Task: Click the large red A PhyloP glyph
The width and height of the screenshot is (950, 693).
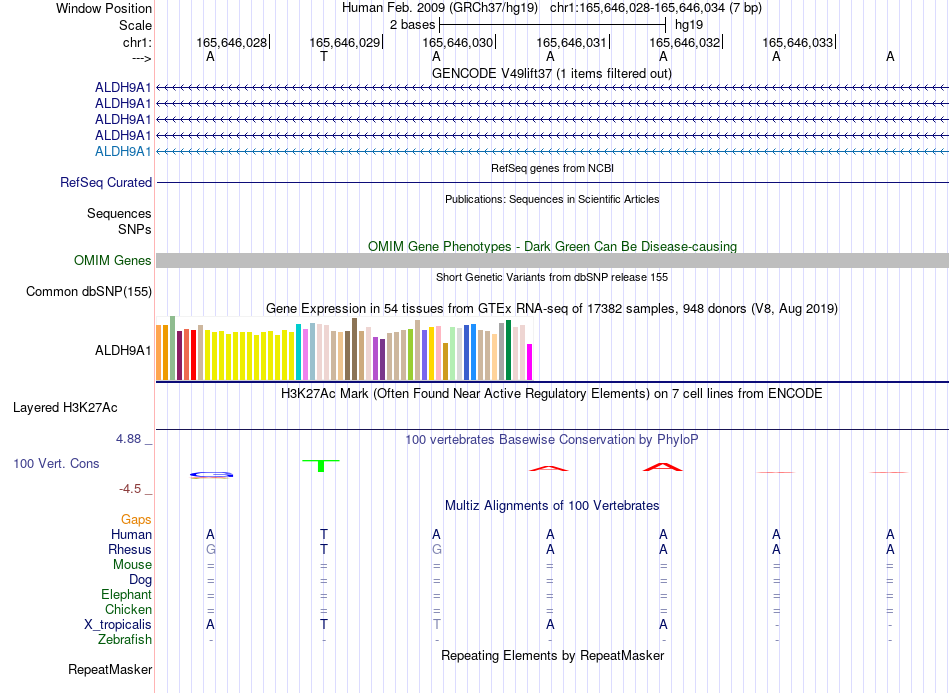Action: tap(662, 467)
